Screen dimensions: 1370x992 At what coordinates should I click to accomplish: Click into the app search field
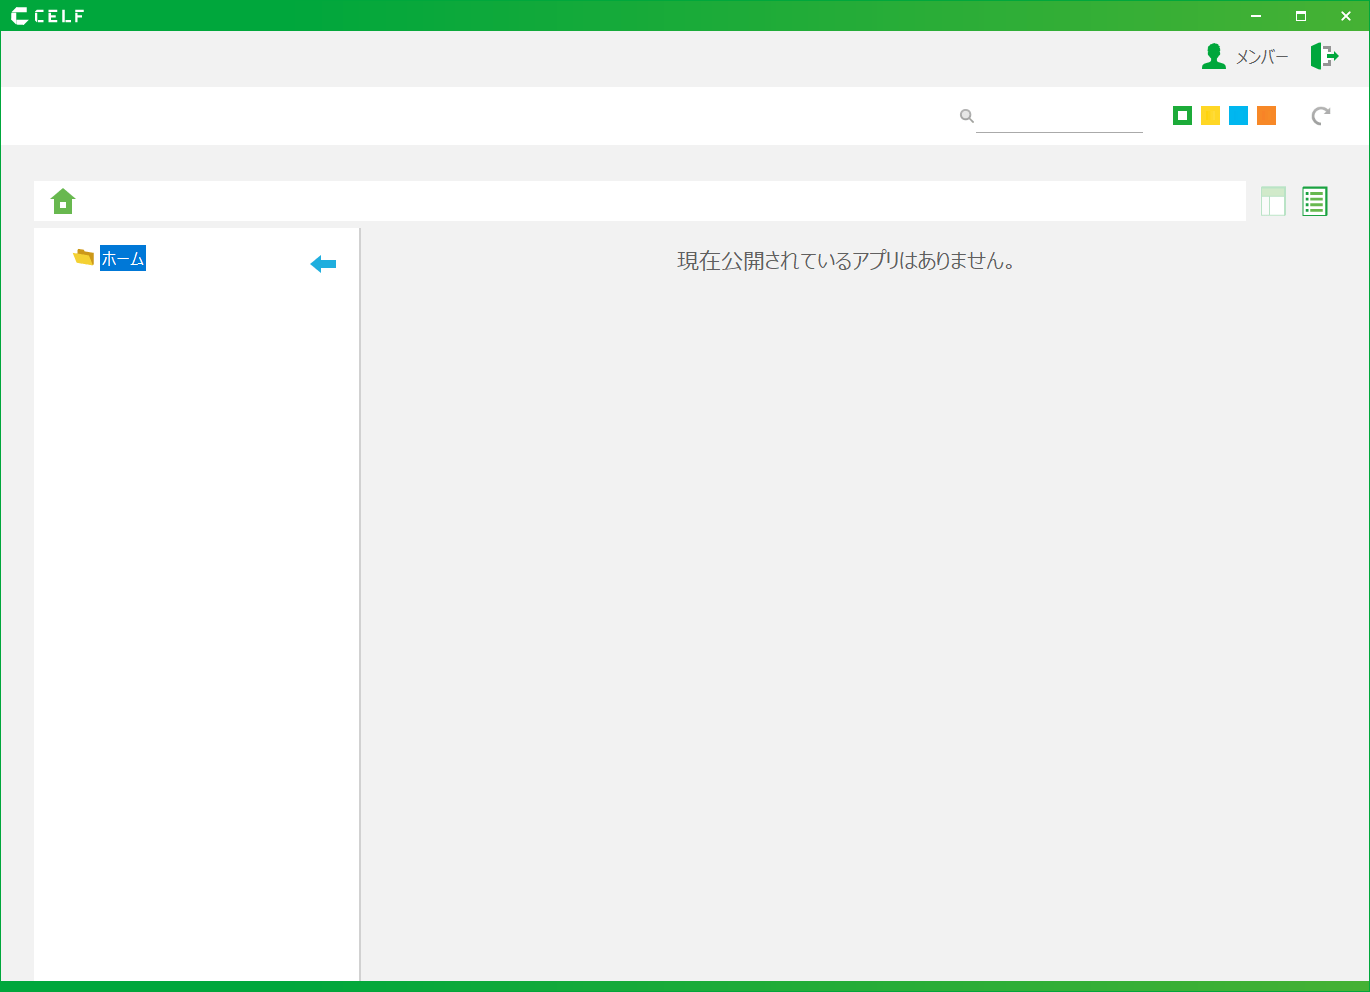coord(1059,117)
